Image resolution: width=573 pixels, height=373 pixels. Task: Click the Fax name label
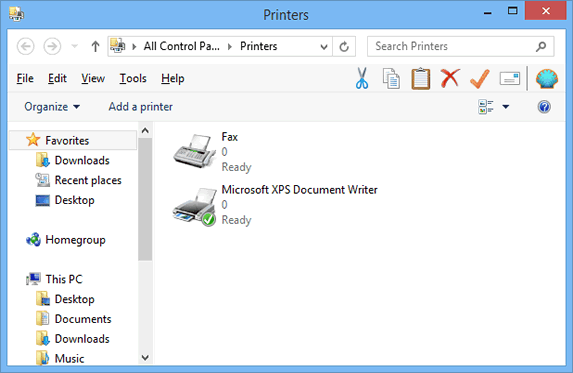tap(229, 137)
